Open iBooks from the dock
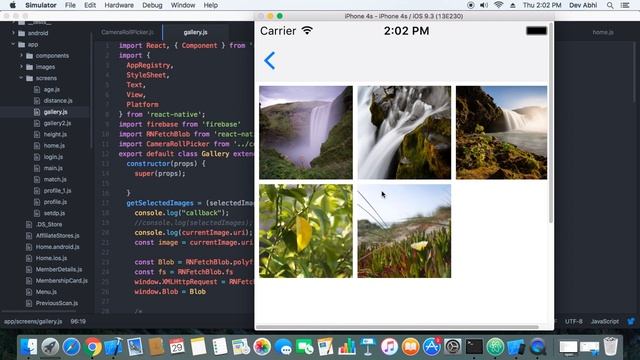This screenshot has width=640, height=360. (410, 347)
